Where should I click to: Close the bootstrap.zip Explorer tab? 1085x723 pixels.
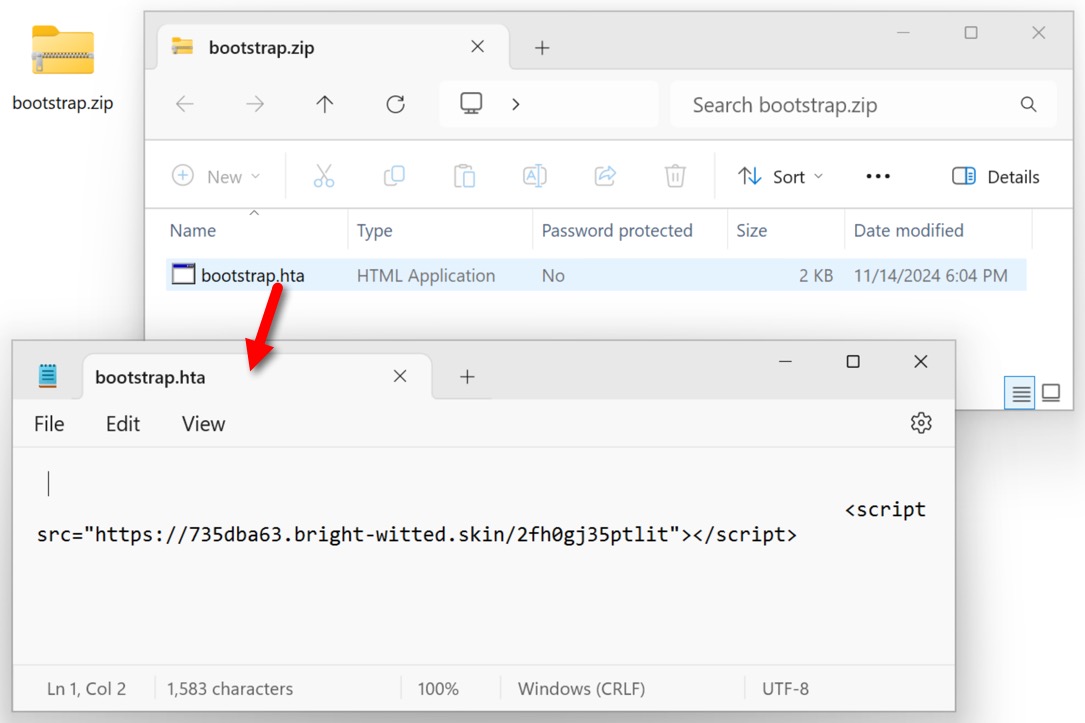477,46
